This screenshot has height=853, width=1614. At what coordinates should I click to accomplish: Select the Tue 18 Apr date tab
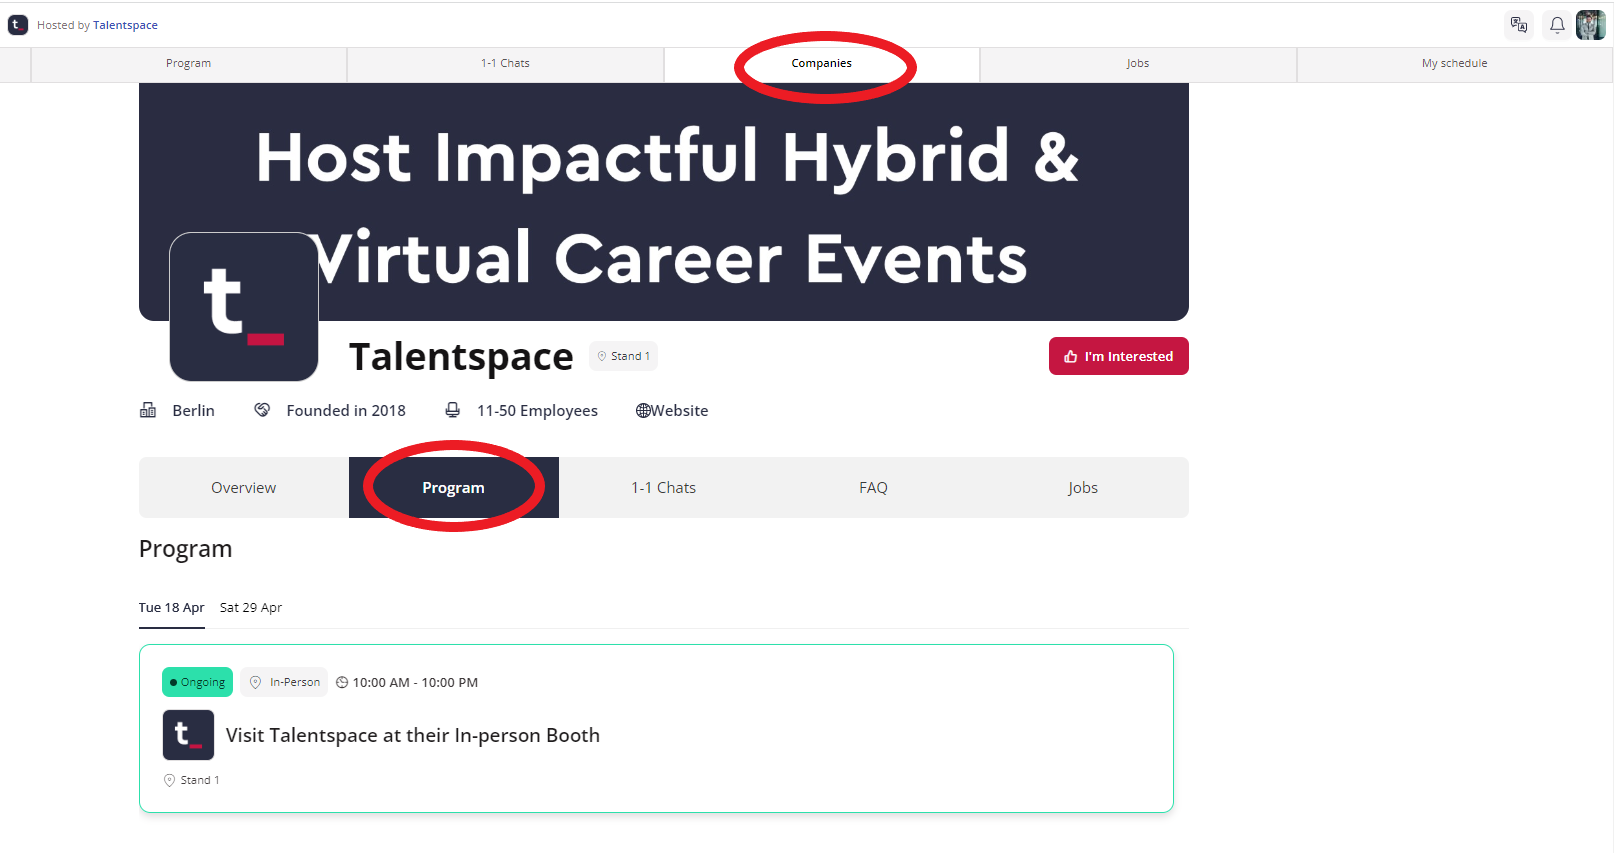click(x=172, y=607)
